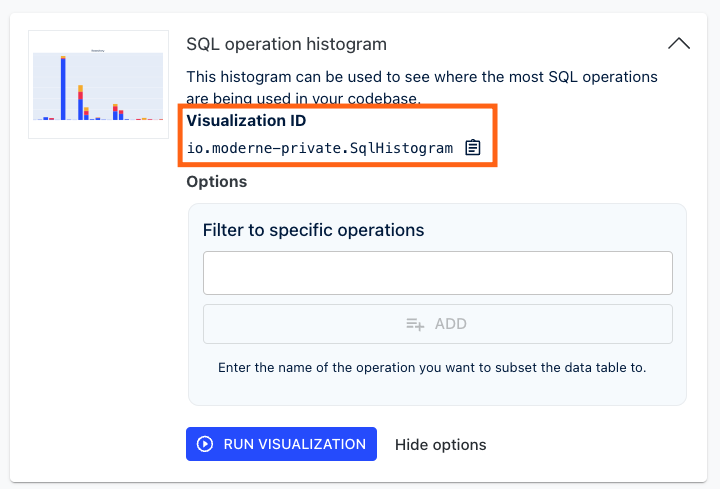Collapse the SQL operation histogram card chevron
Screen dimensions: 720x489
679,44
